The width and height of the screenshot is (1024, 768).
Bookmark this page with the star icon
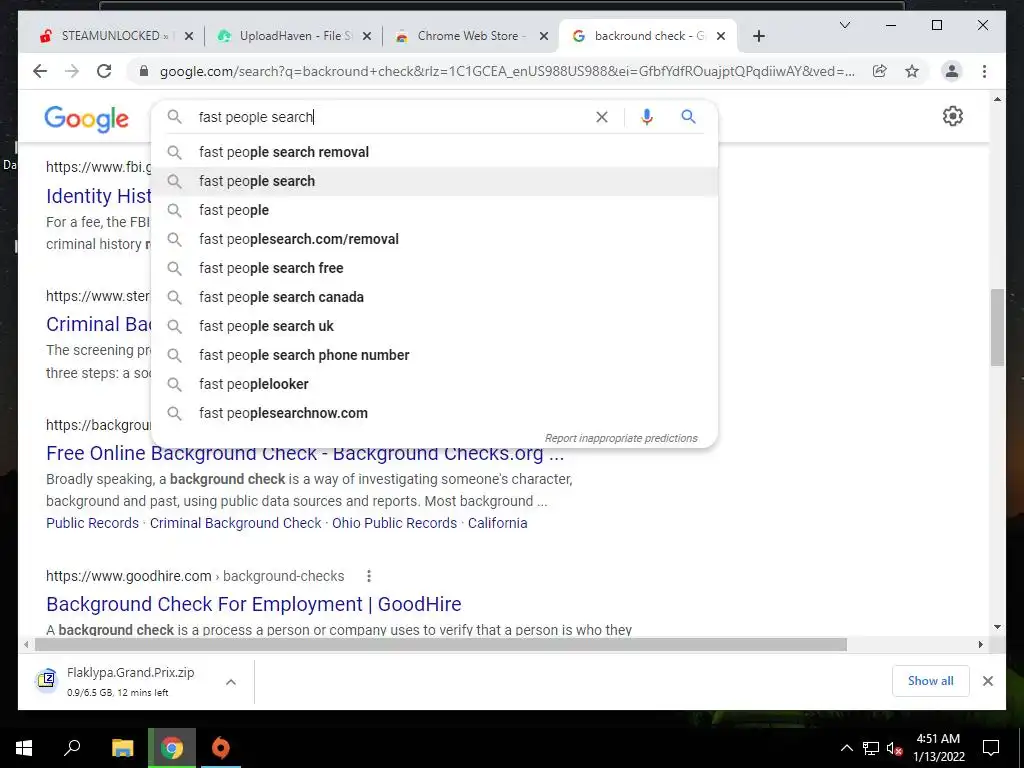(912, 71)
